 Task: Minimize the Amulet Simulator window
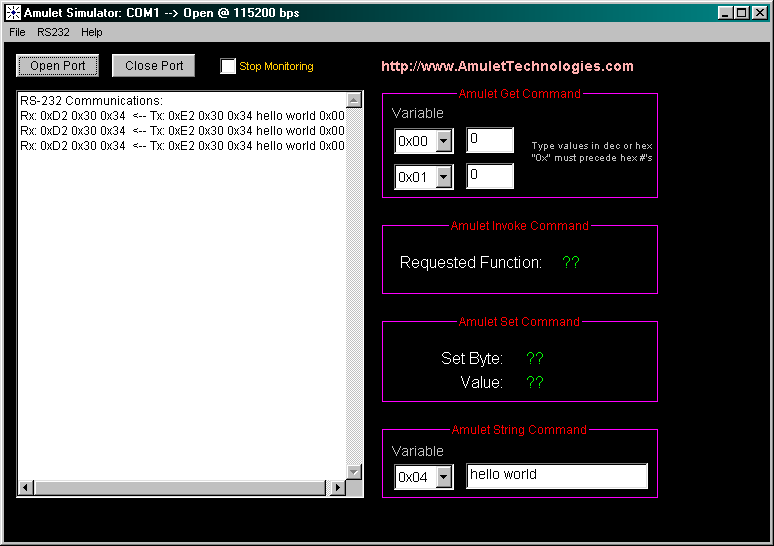coord(725,13)
